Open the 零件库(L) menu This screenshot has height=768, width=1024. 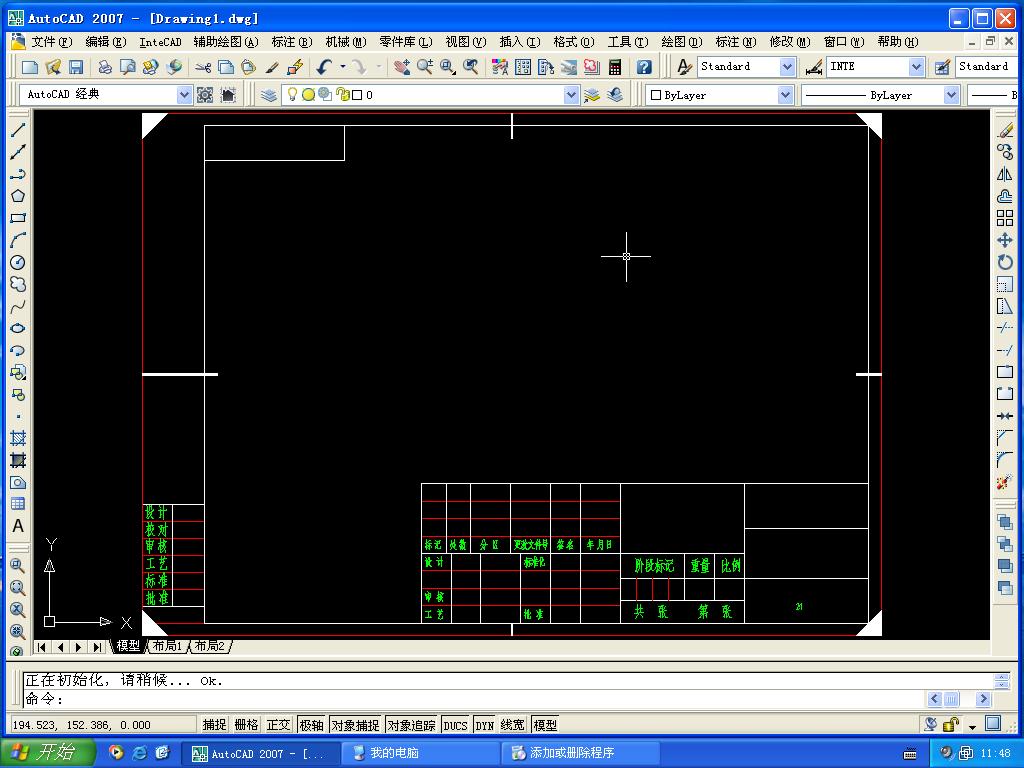pyautogui.click(x=406, y=42)
